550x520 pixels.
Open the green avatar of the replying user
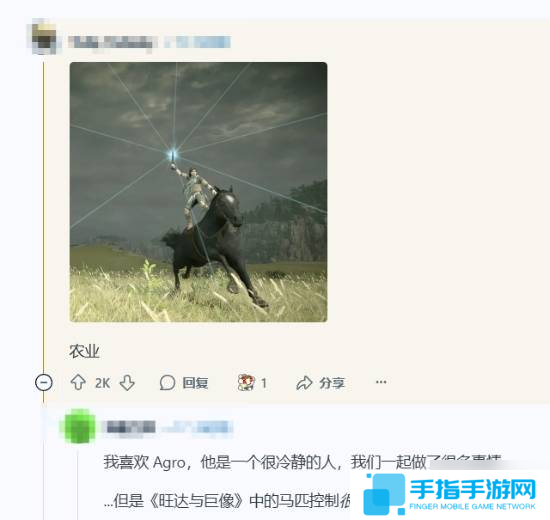coord(78,426)
